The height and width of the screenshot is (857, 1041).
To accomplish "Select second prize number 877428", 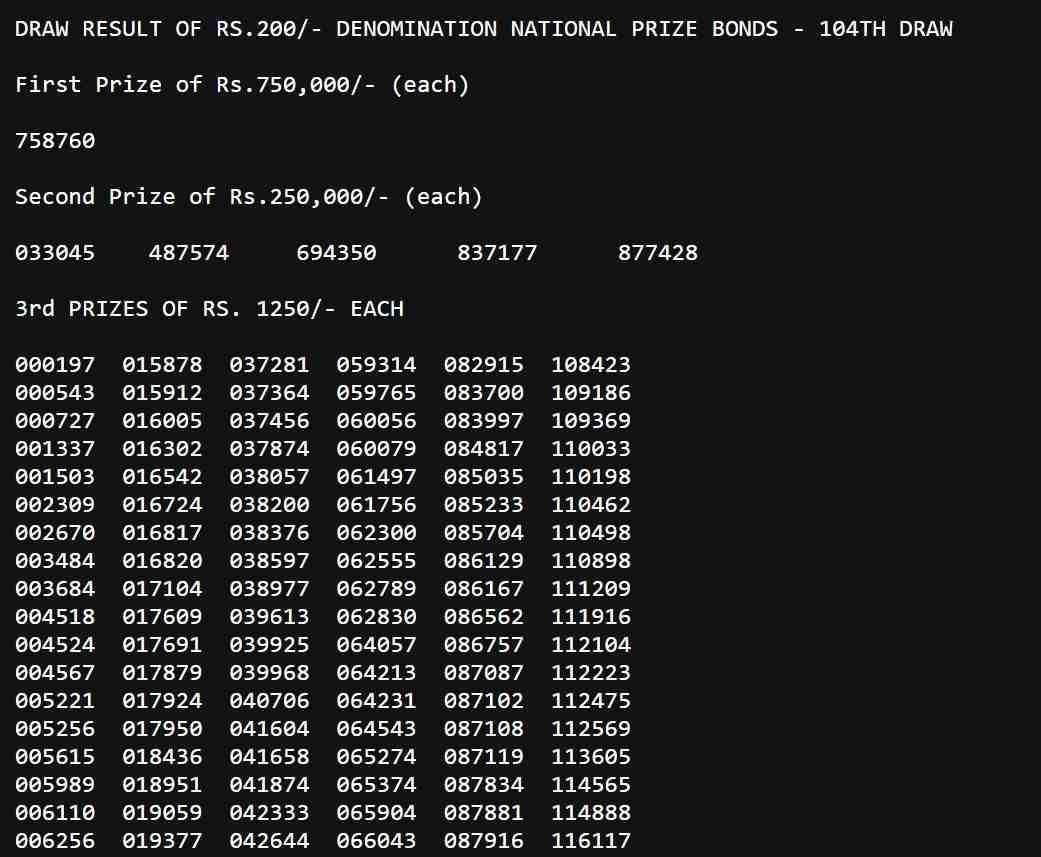I will 659,253.
